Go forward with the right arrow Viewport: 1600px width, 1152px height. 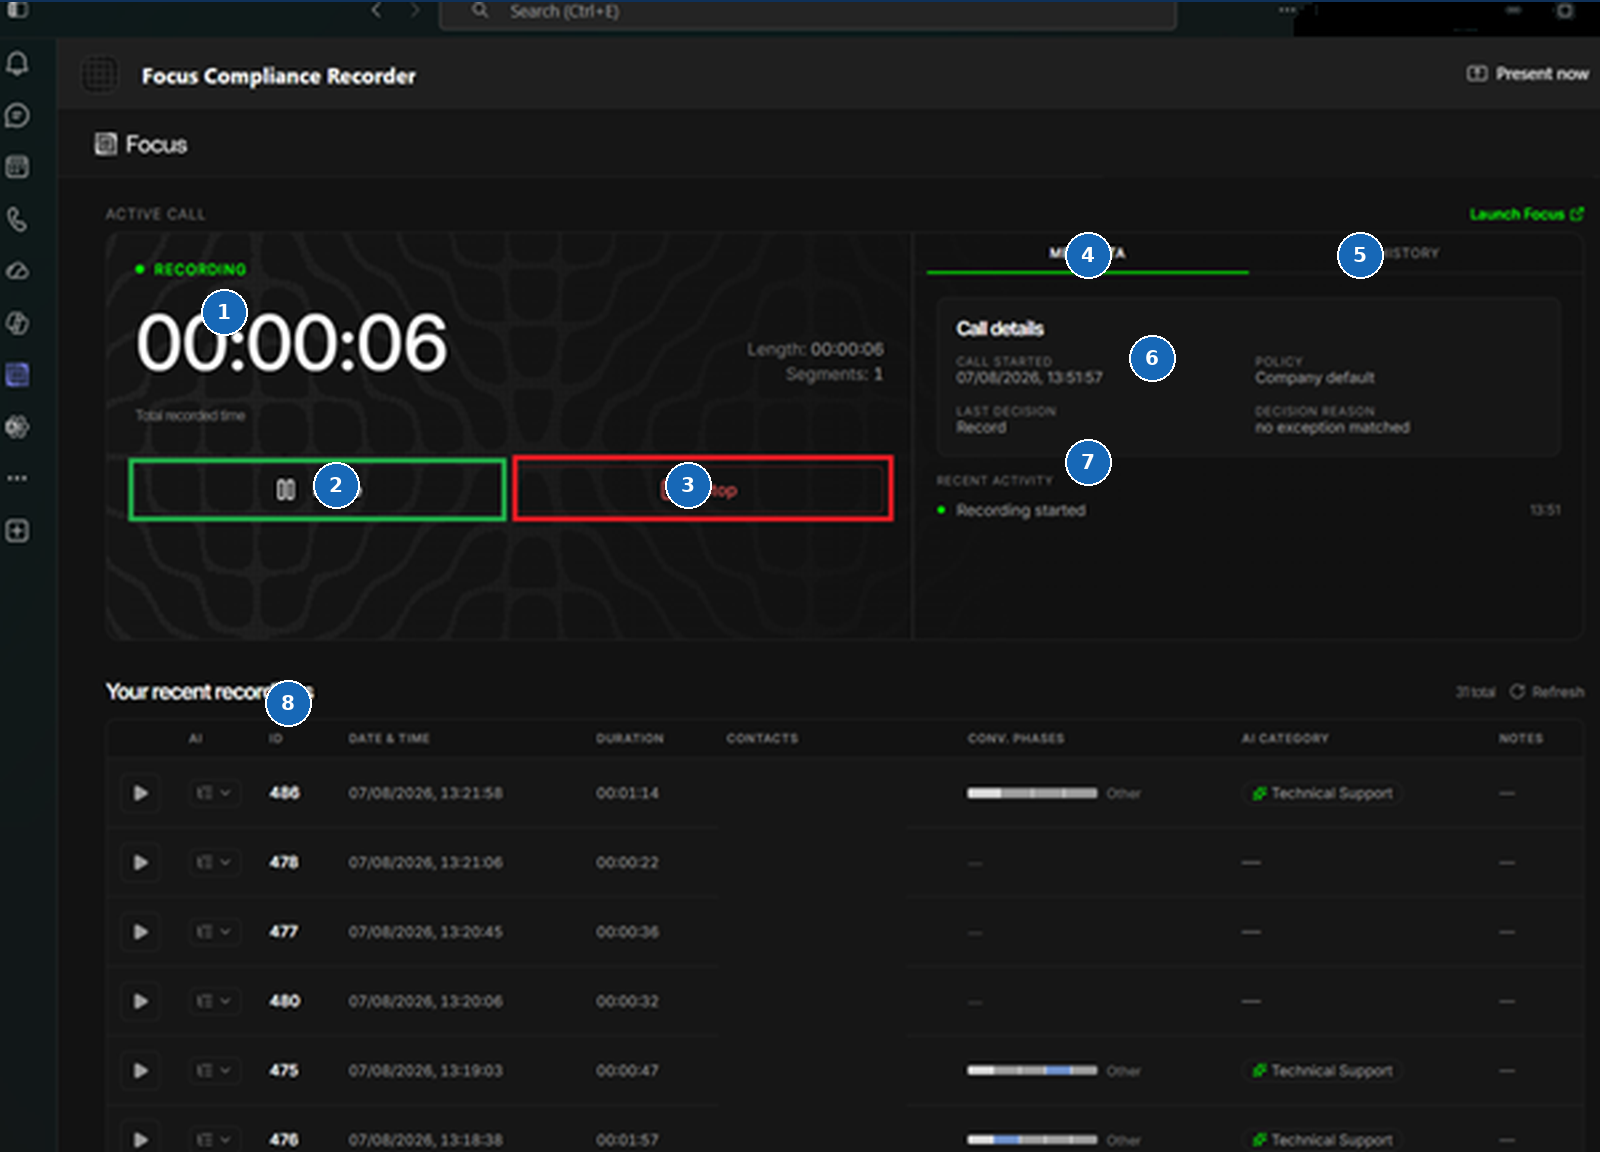point(415,11)
